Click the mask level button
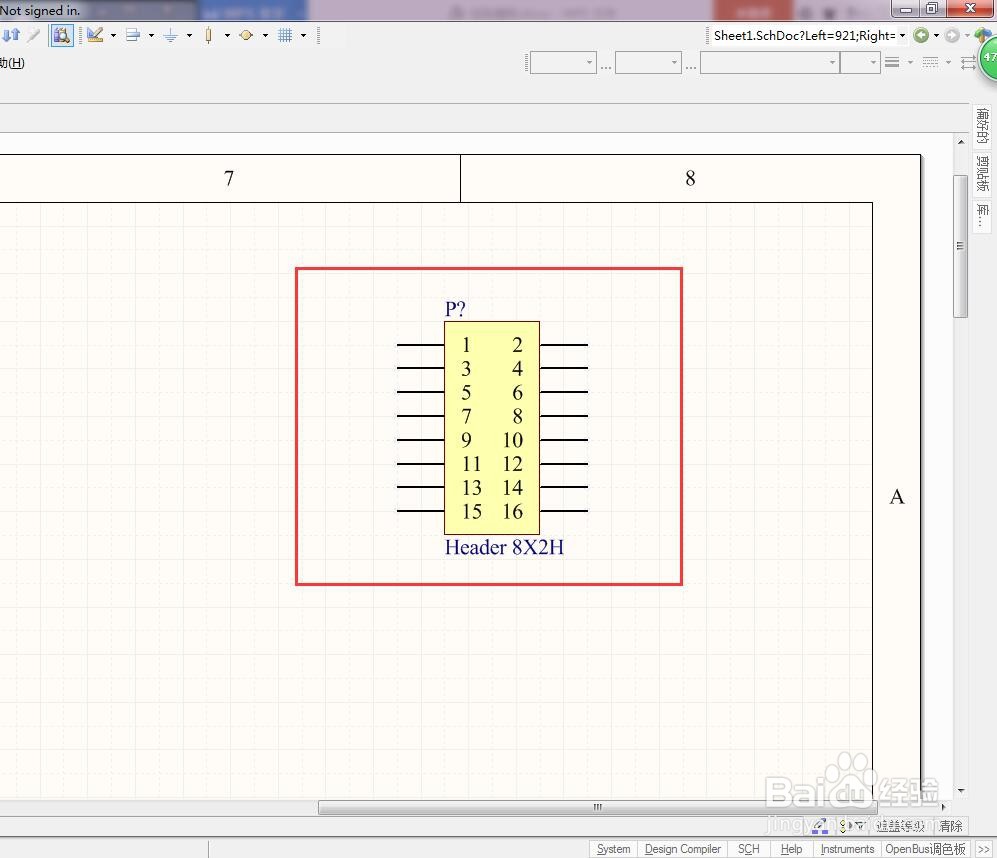The height and width of the screenshot is (858, 997). (900, 826)
